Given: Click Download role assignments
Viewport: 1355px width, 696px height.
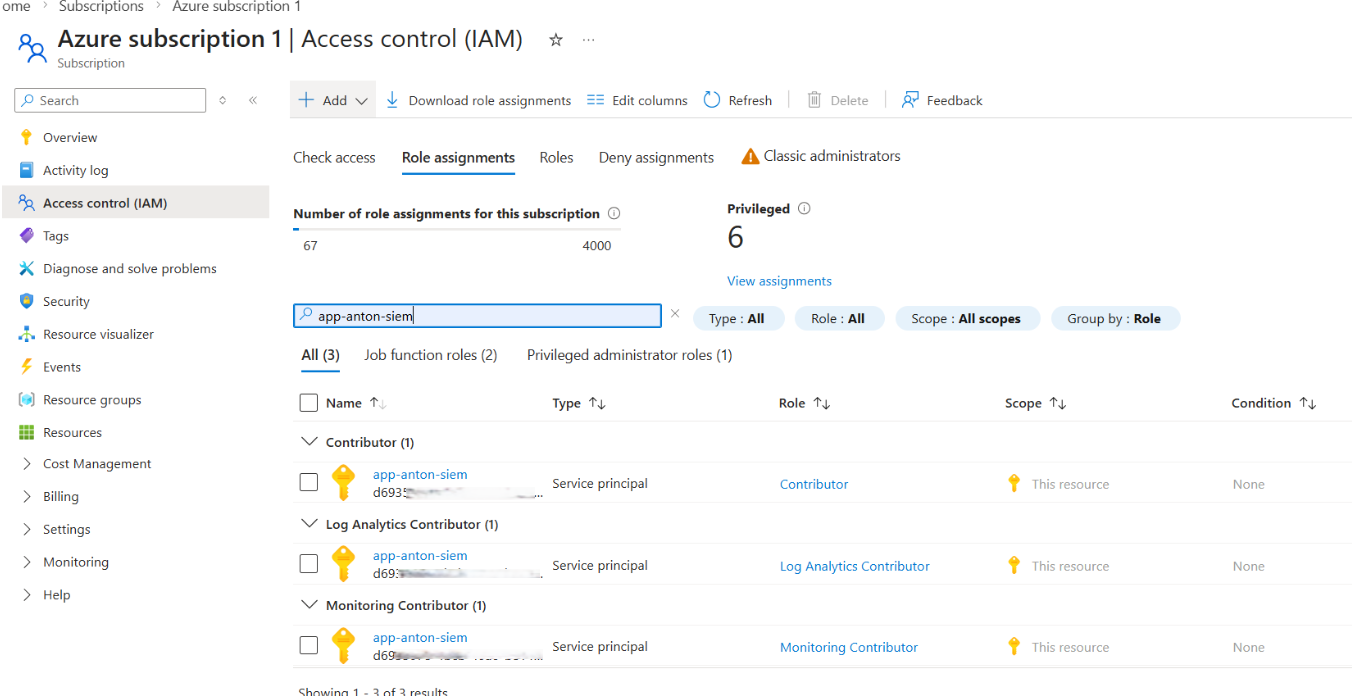Looking at the screenshot, I should tap(478, 100).
